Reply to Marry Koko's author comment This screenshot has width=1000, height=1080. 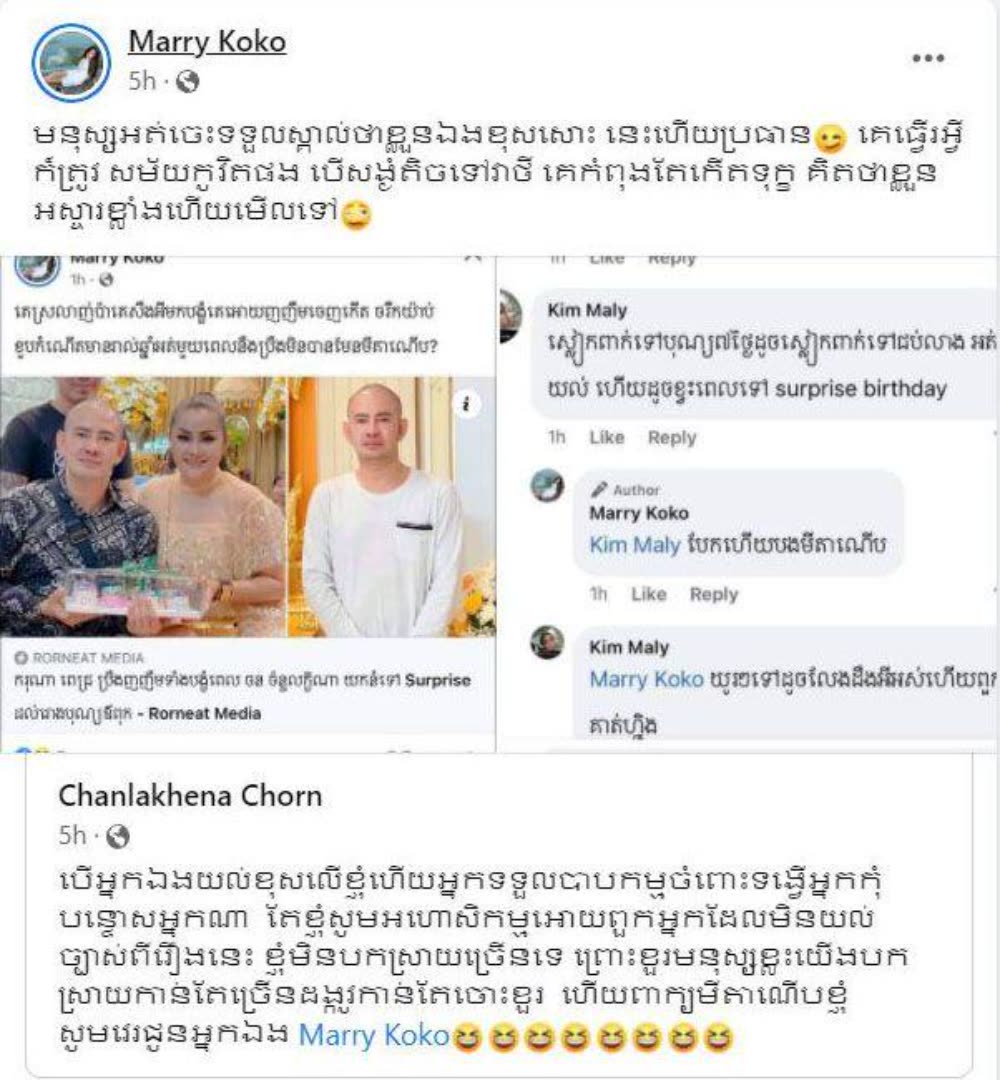pos(714,594)
